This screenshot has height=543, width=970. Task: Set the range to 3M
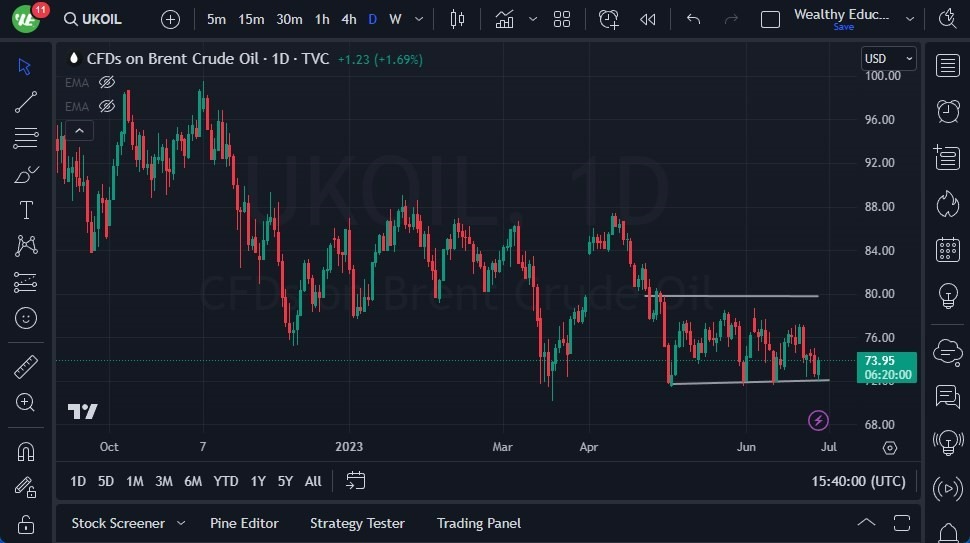(x=163, y=481)
